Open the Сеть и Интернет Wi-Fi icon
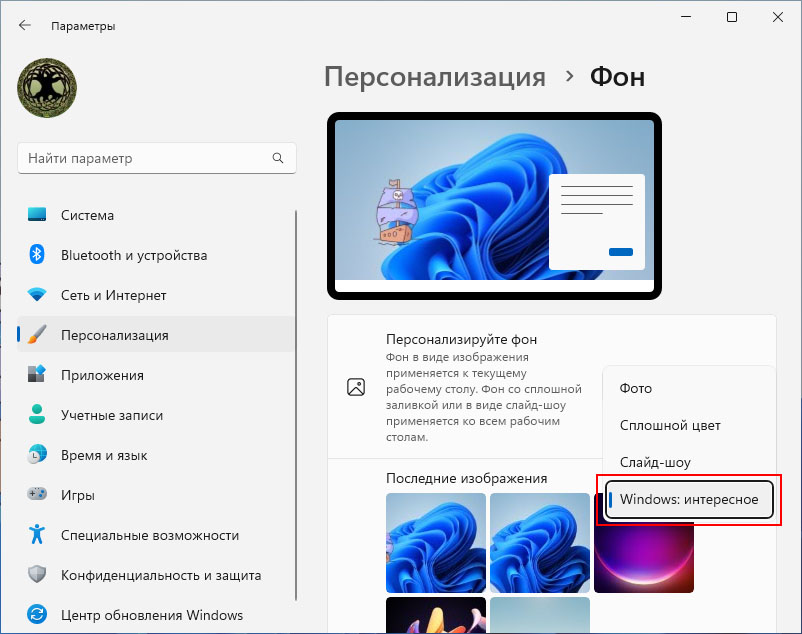The image size is (802, 634). (37, 295)
